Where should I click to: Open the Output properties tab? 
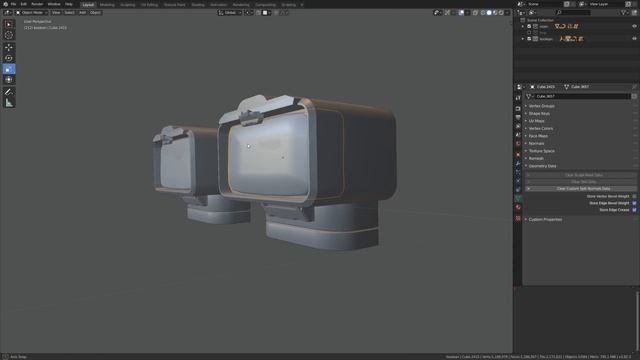point(518,118)
